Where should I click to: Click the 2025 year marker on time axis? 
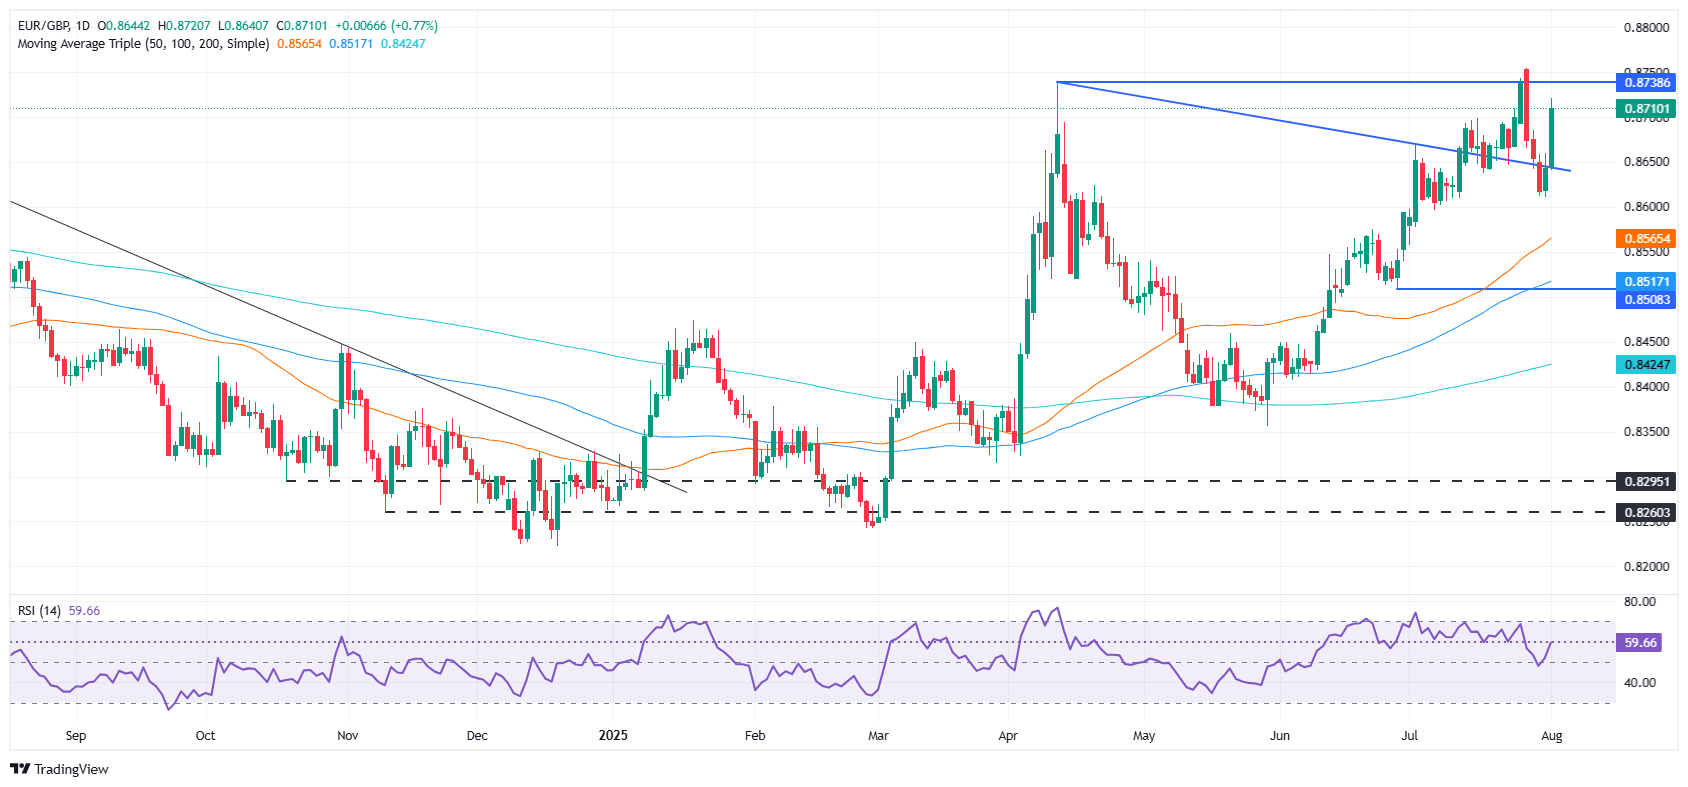point(613,736)
